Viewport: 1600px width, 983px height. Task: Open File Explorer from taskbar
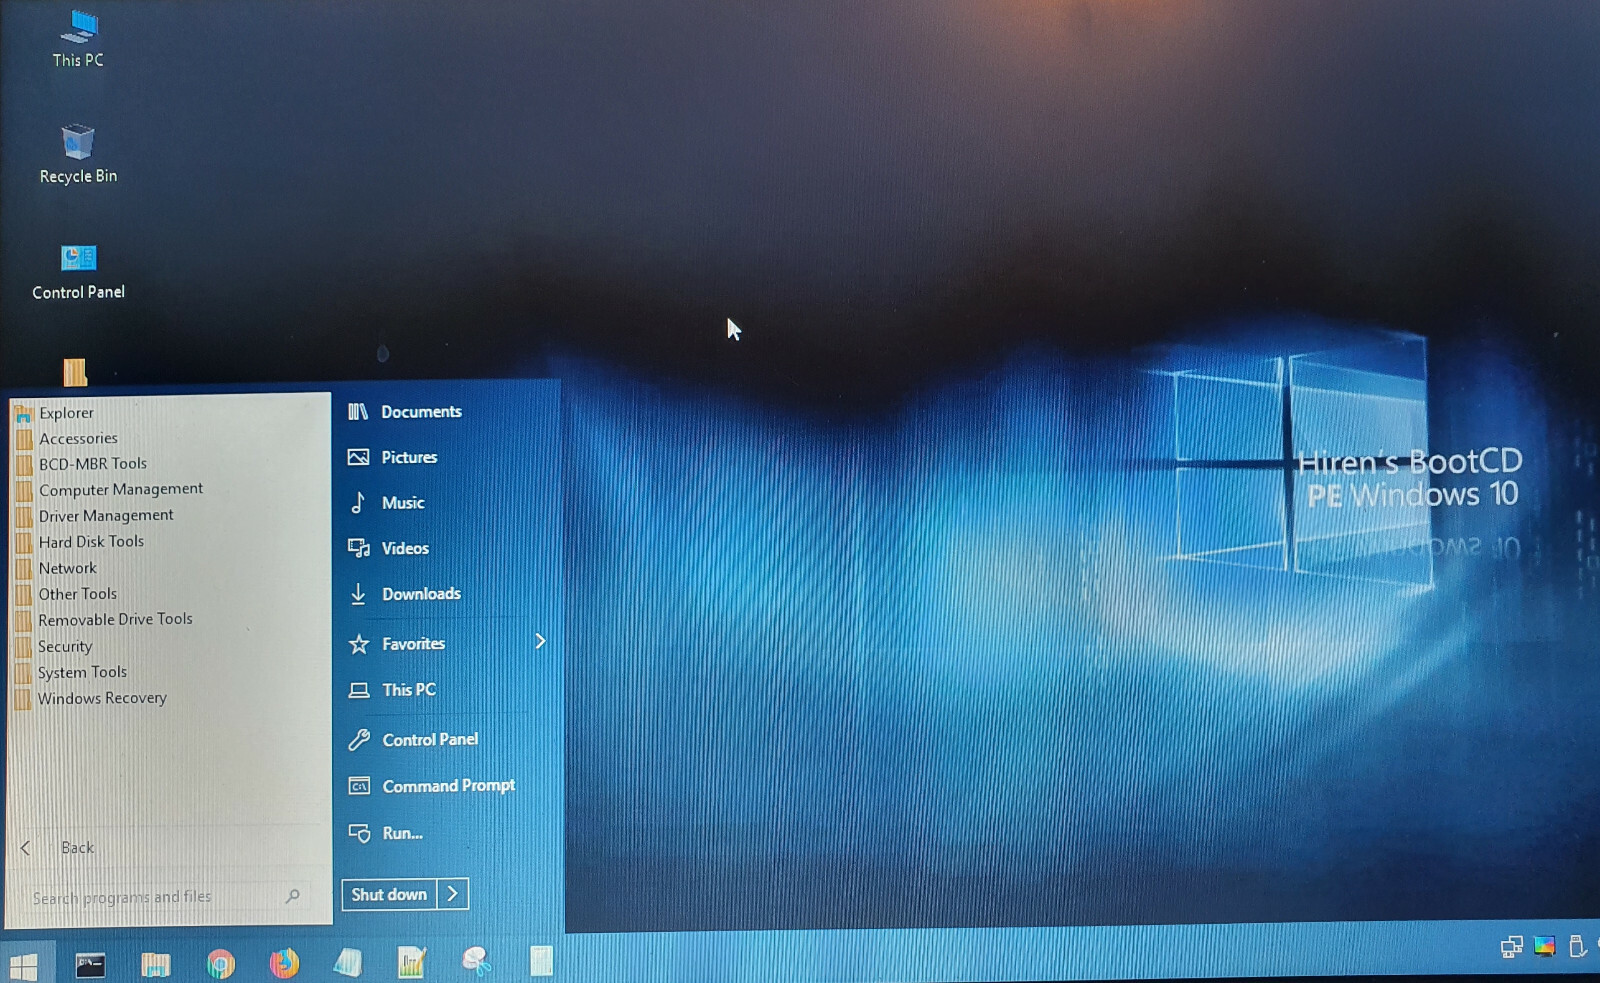155,964
